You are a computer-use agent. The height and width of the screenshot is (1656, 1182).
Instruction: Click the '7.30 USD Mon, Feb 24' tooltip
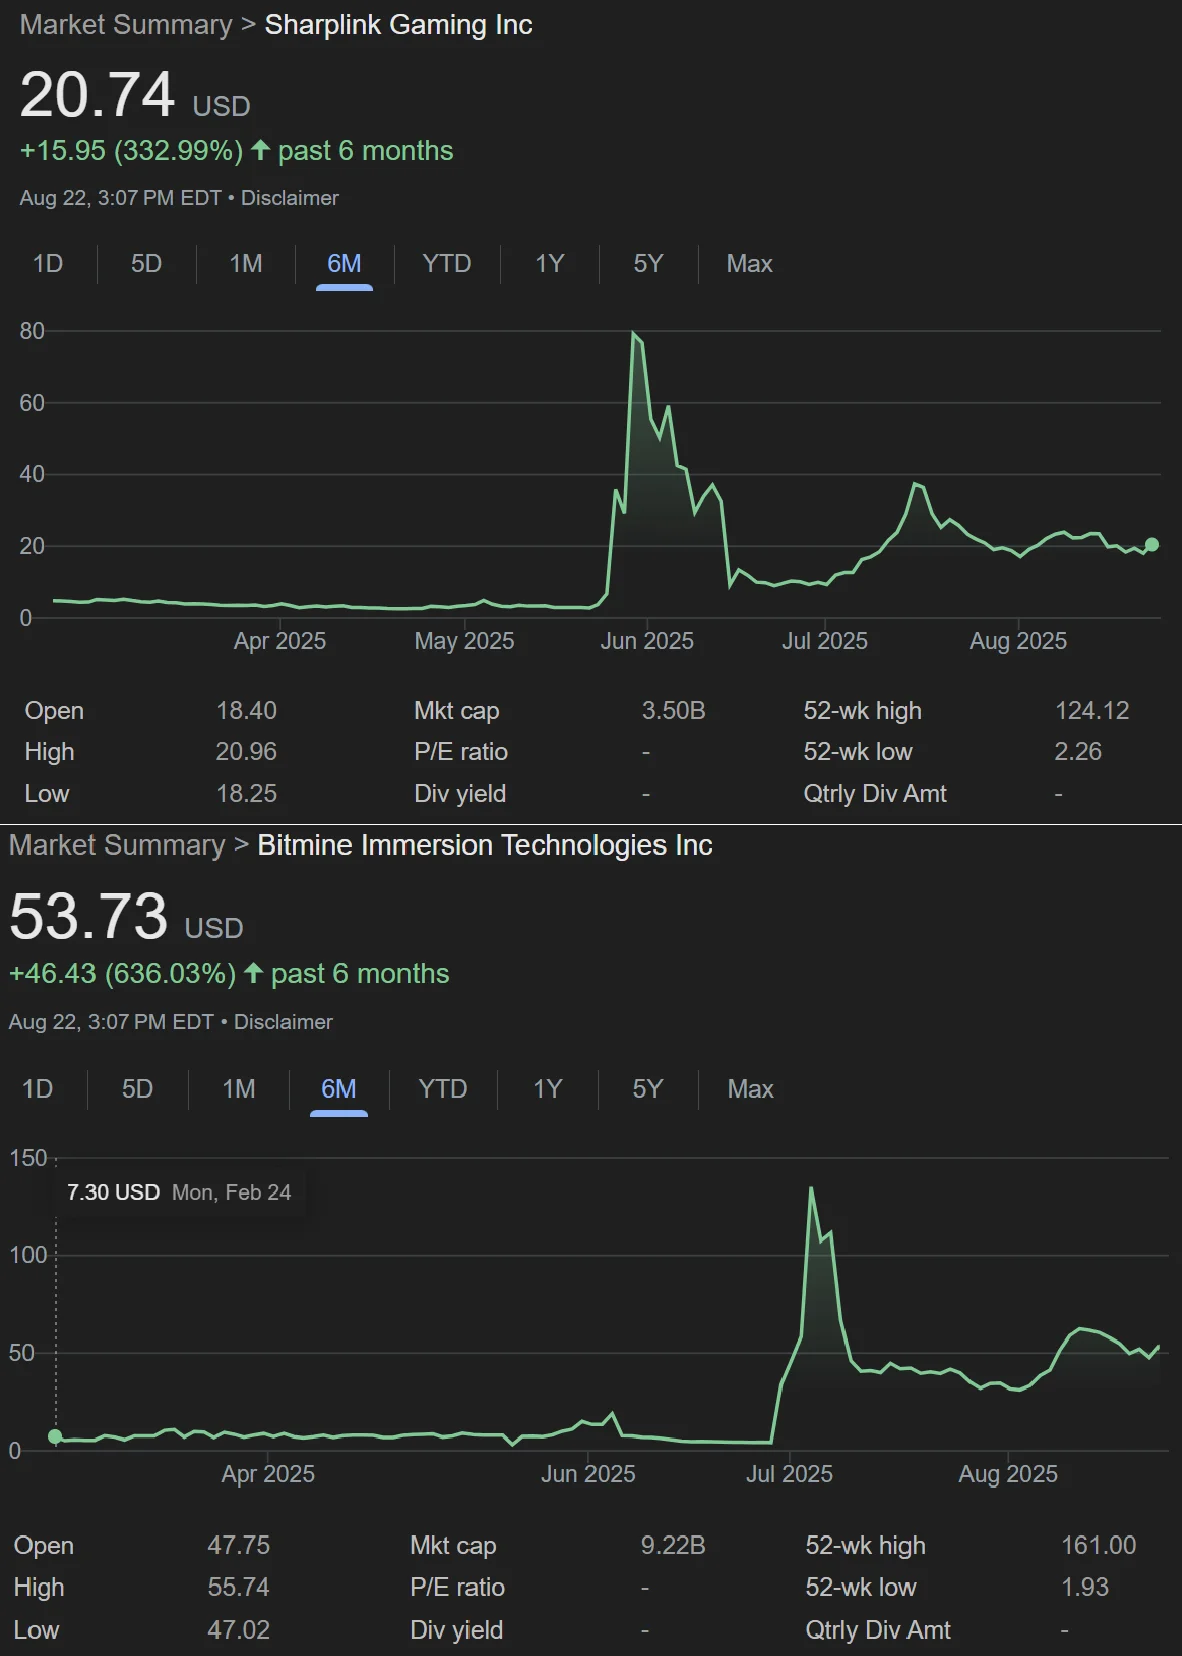[x=179, y=1192]
